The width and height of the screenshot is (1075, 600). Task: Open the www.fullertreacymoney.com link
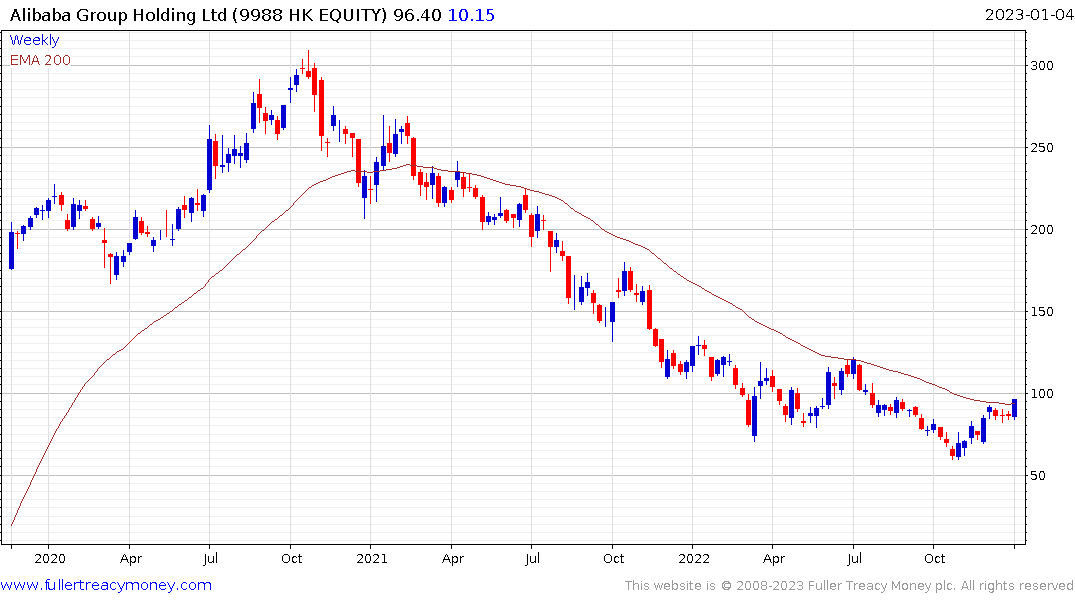106,585
